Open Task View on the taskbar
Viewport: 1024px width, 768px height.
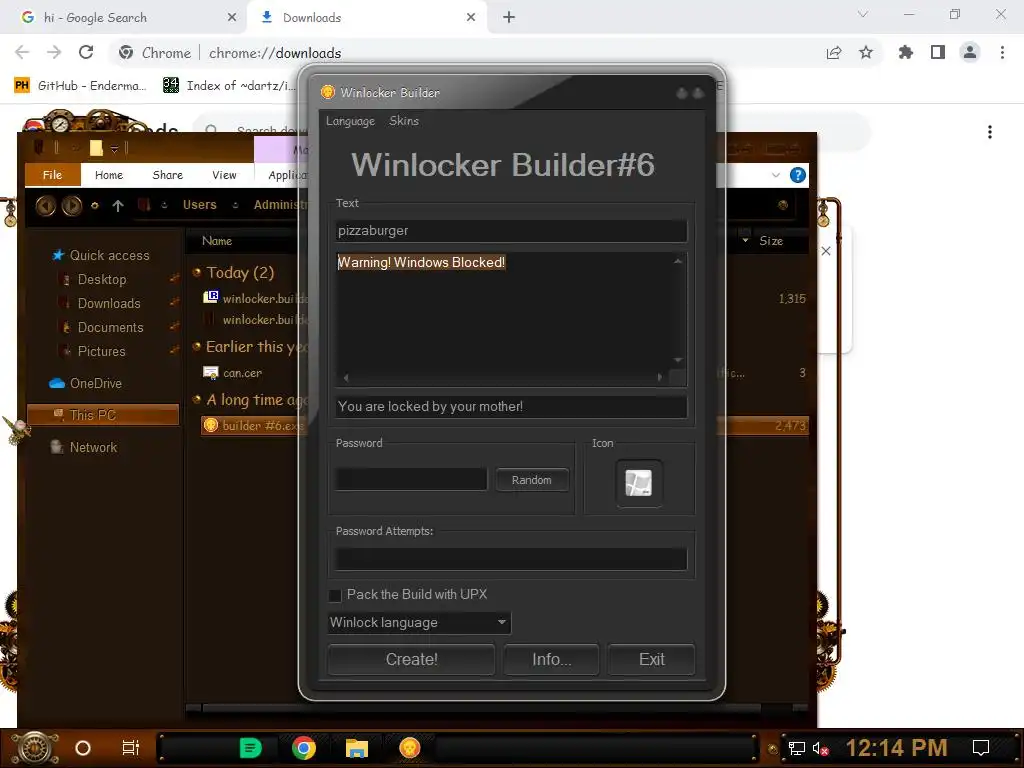coord(130,748)
